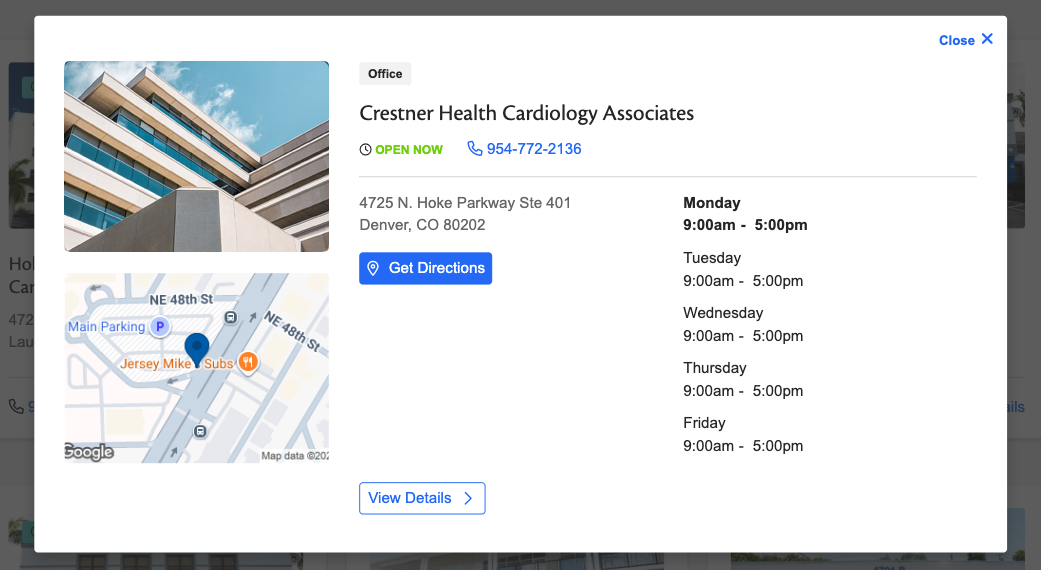Click the chevron arrow in View Details
The height and width of the screenshot is (570, 1041).
pyautogui.click(x=468, y=498)
